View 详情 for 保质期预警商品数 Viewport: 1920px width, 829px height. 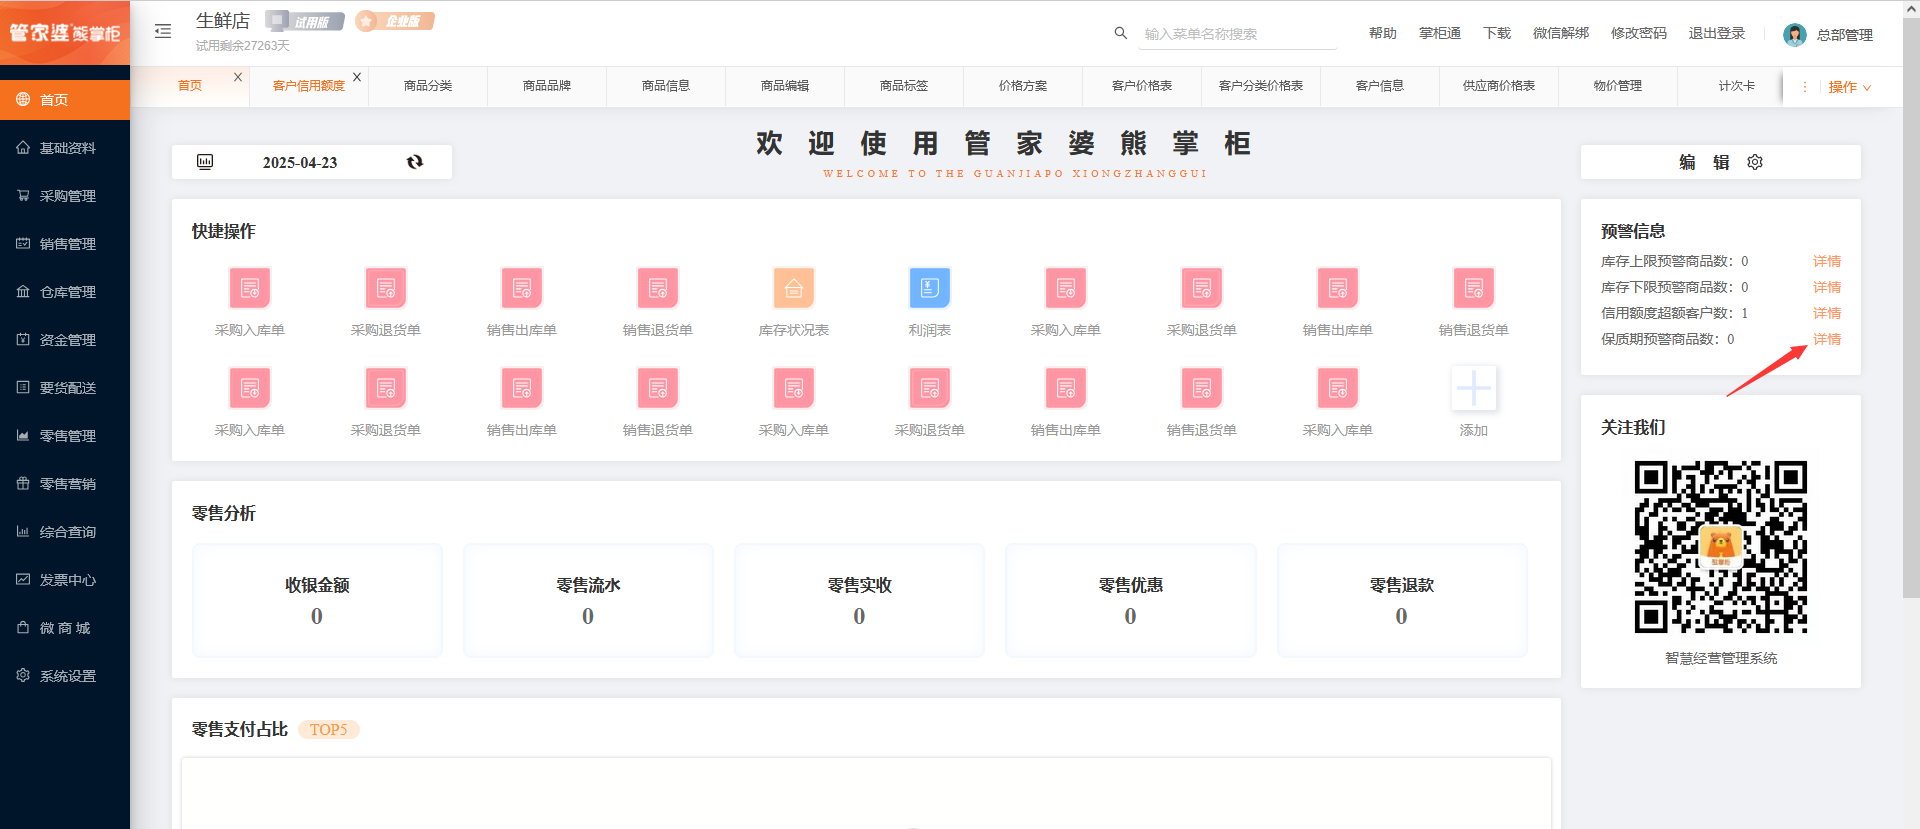pos(1827,339)
